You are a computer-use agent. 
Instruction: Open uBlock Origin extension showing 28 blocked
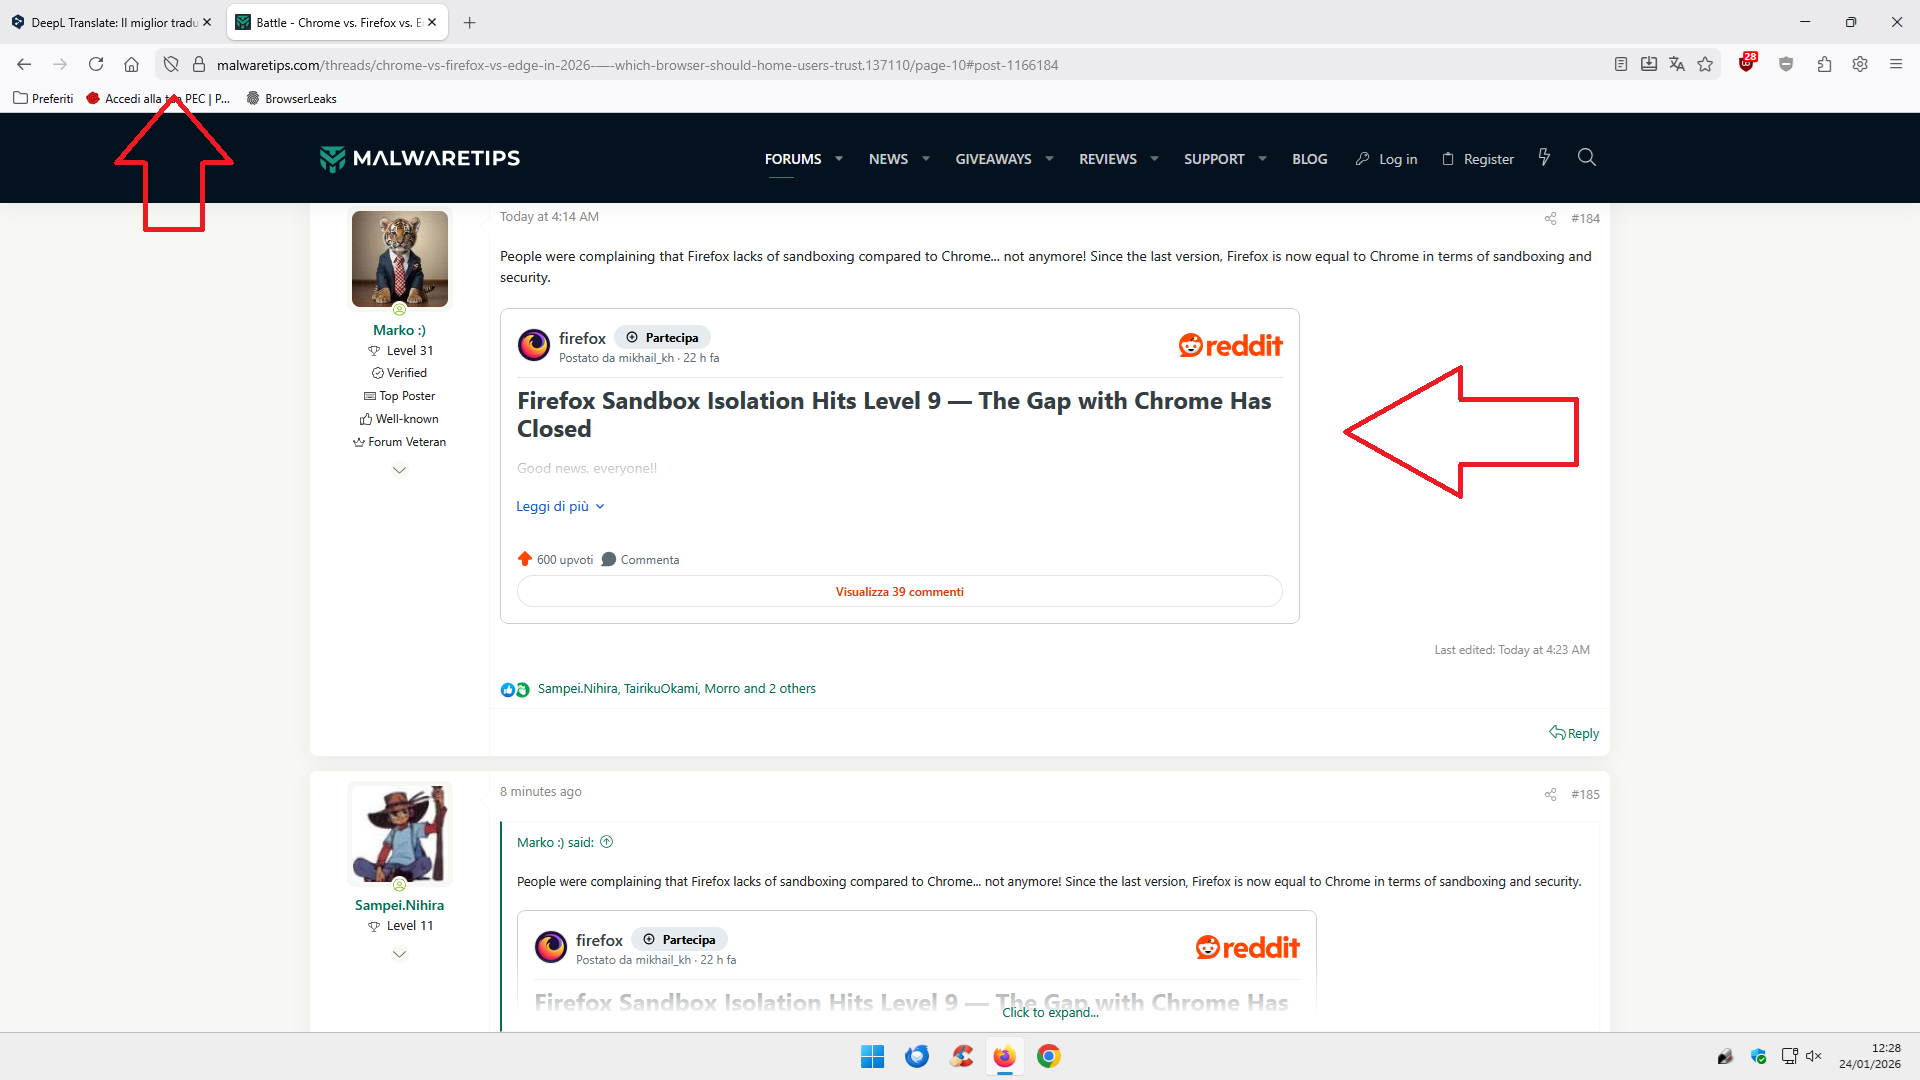coord(1747,63)
